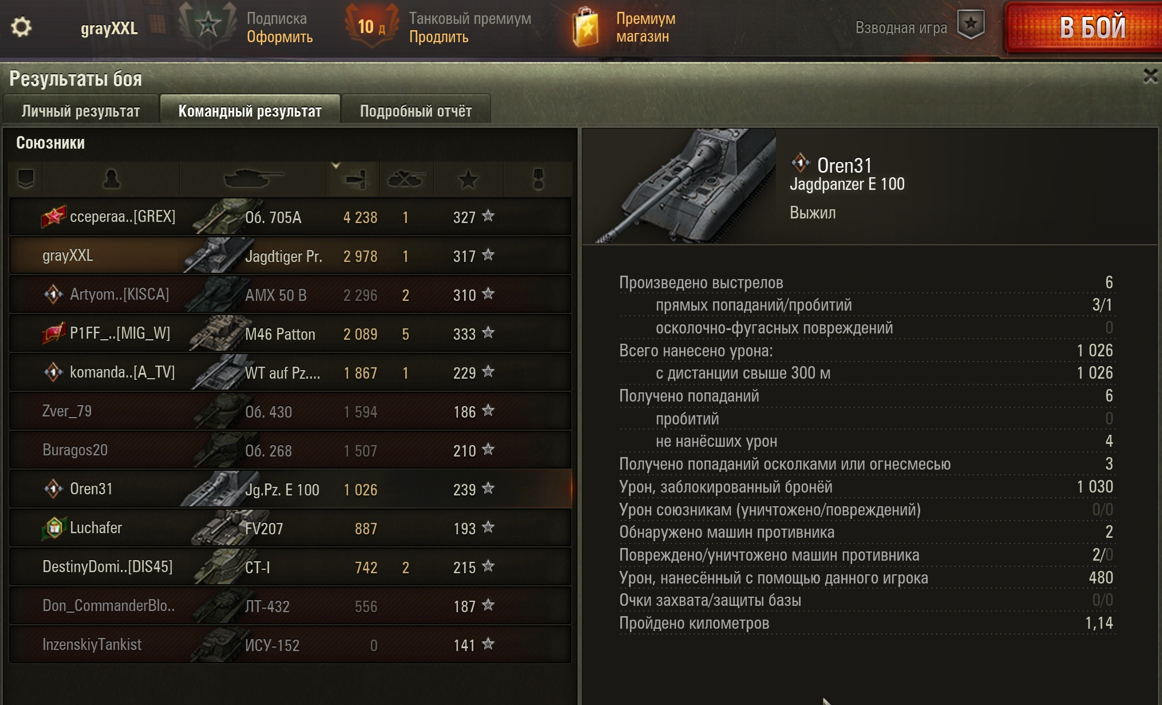
Task: Sort allies by platoon shield column icon
Action: click(x=26, y=179)
